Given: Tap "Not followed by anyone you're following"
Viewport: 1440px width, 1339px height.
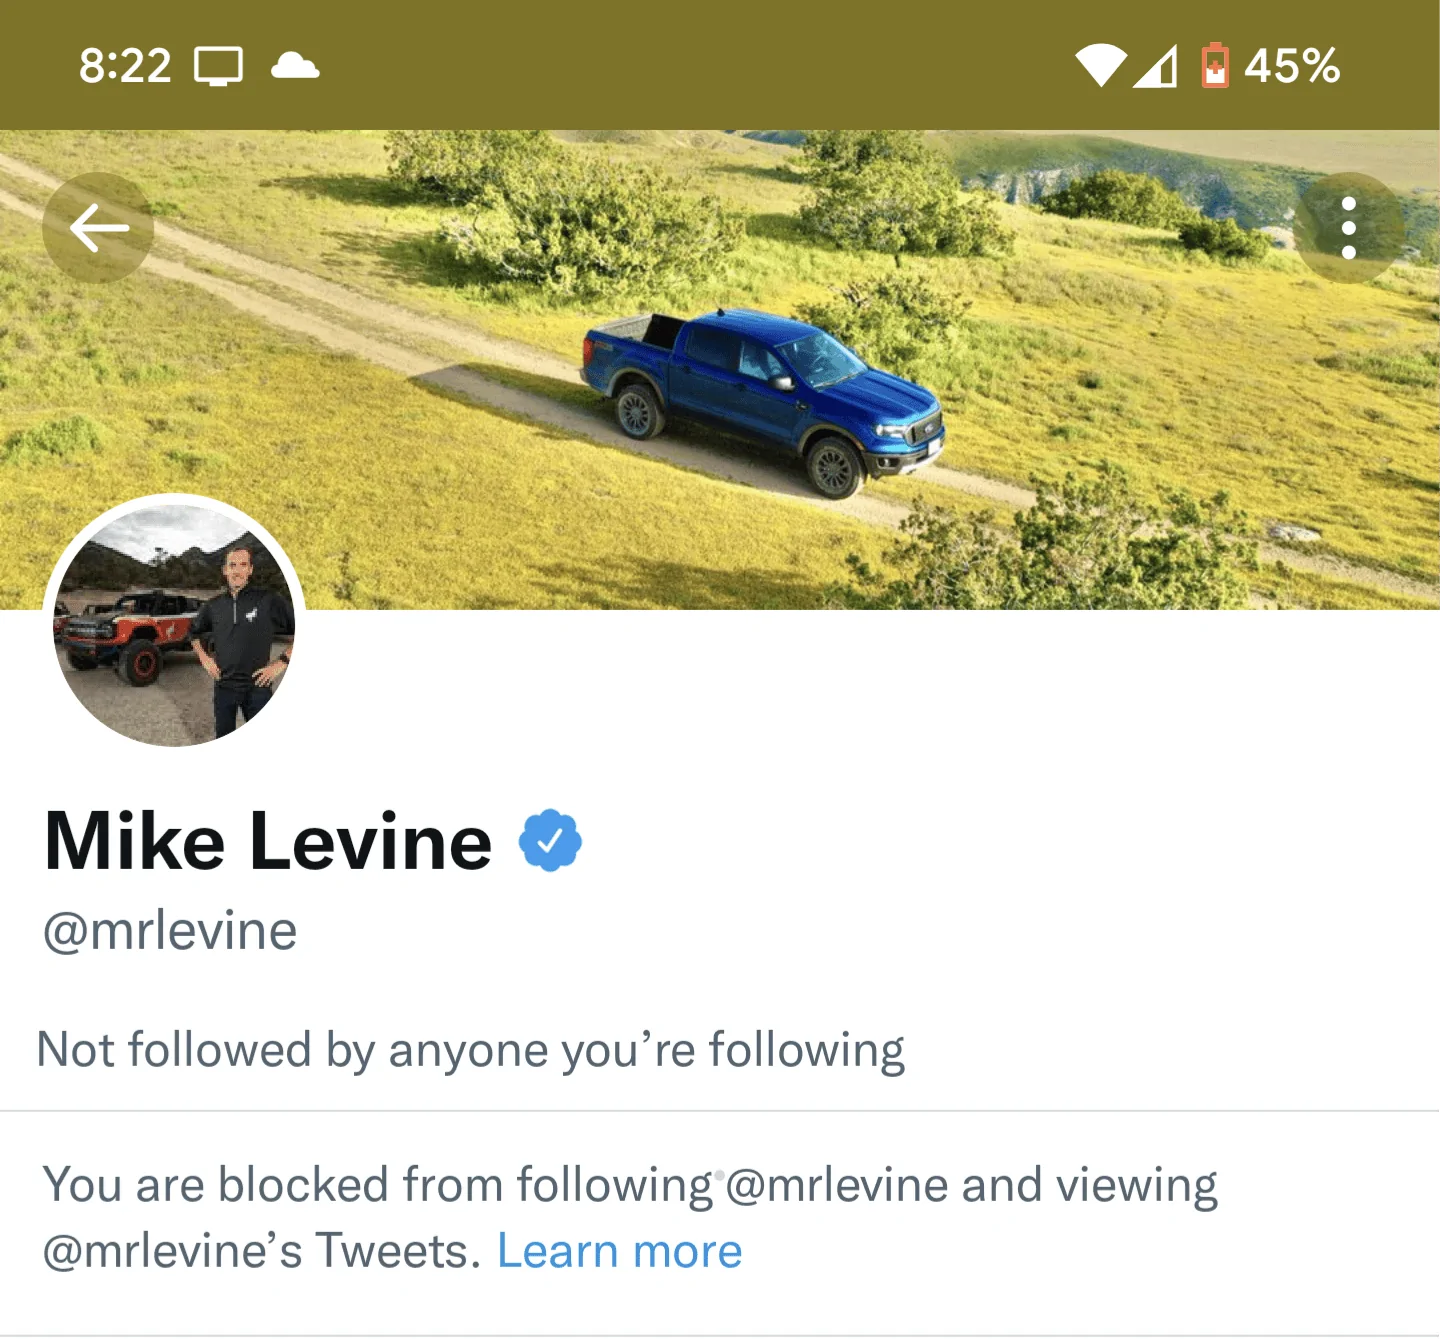Looking at the screenshot, I should [470, 1051].
